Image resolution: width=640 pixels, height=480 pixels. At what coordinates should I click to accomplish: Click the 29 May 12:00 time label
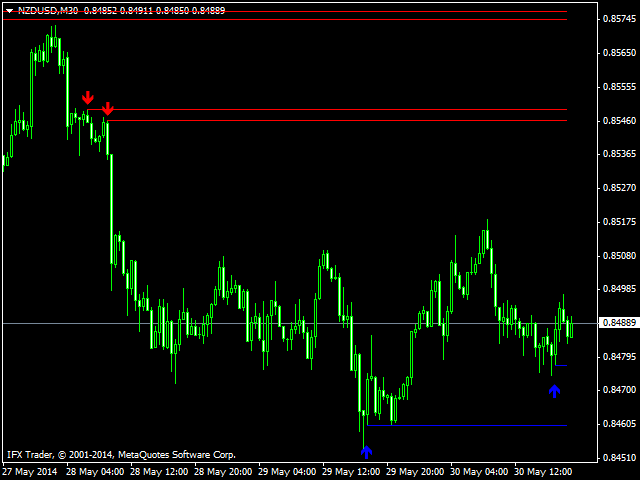click(x=351, y=472)
